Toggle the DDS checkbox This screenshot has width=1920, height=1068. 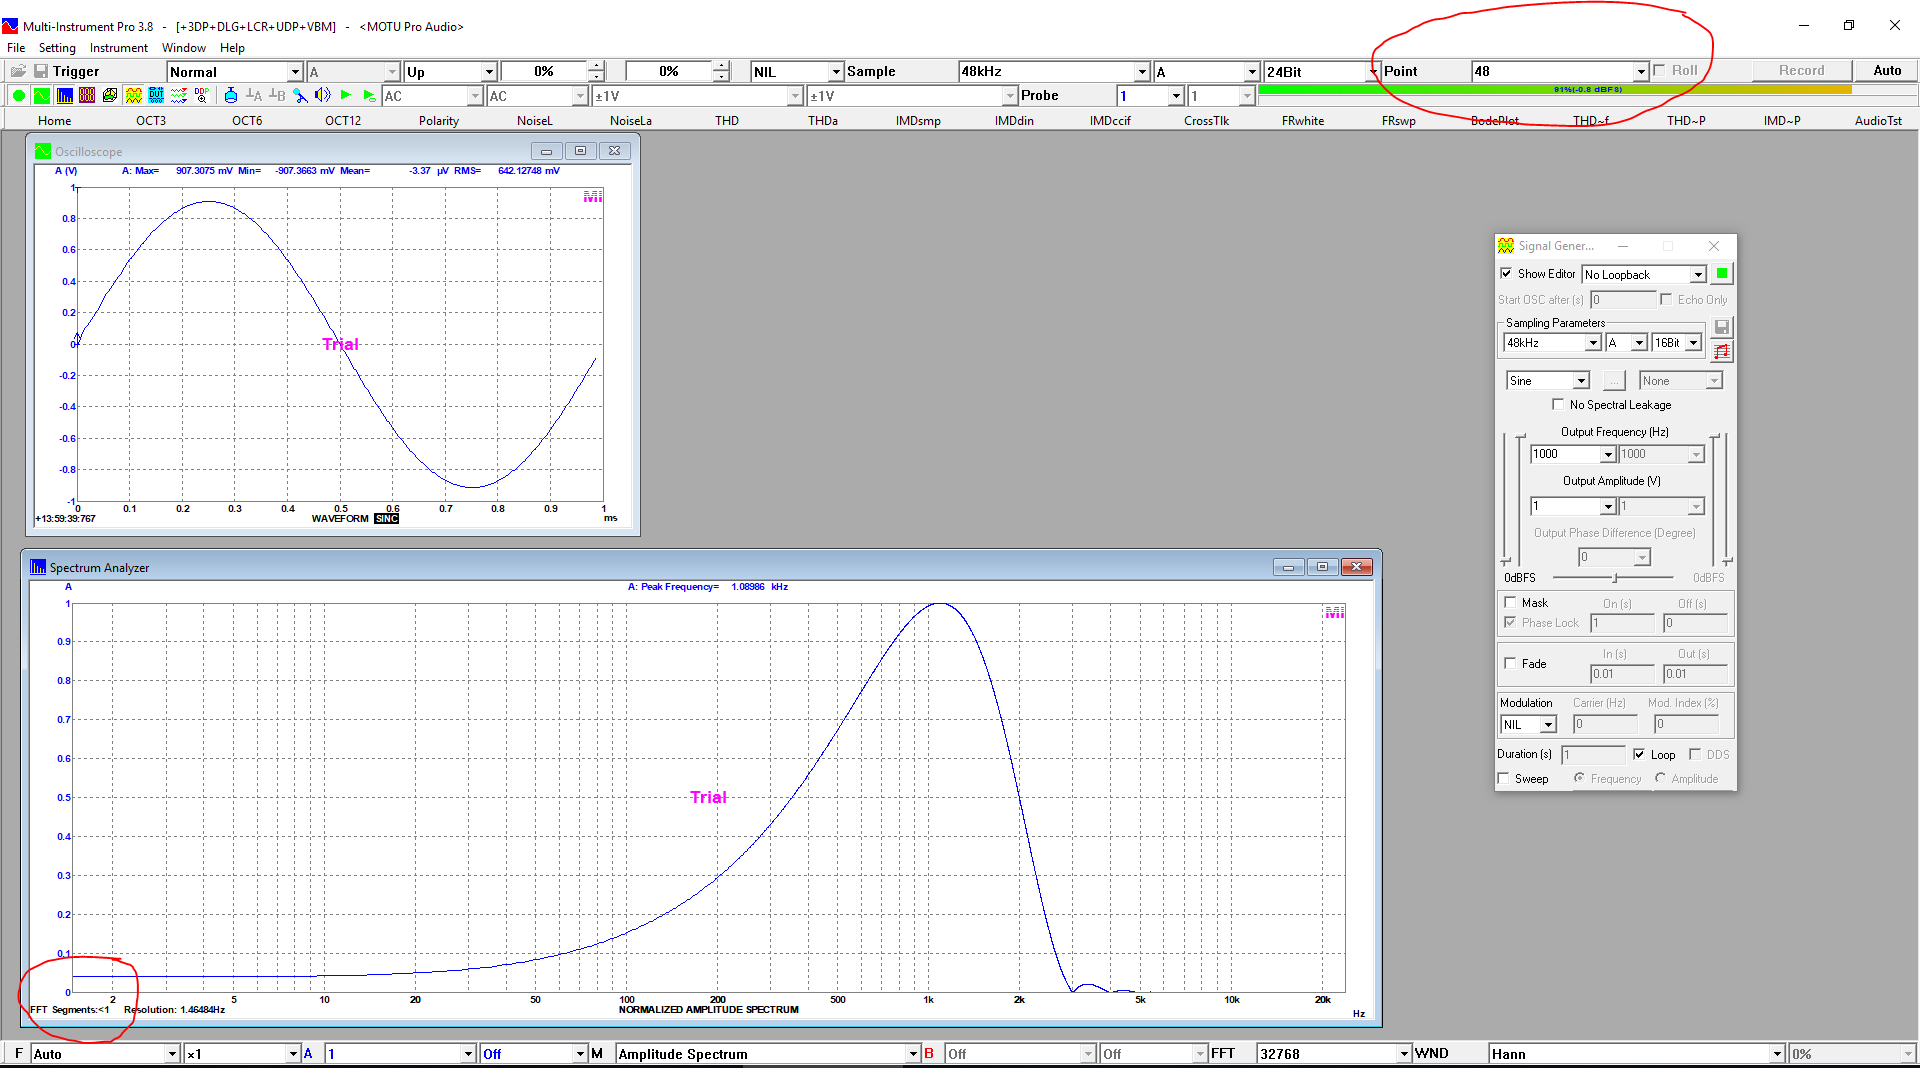tap(1695, 755)
